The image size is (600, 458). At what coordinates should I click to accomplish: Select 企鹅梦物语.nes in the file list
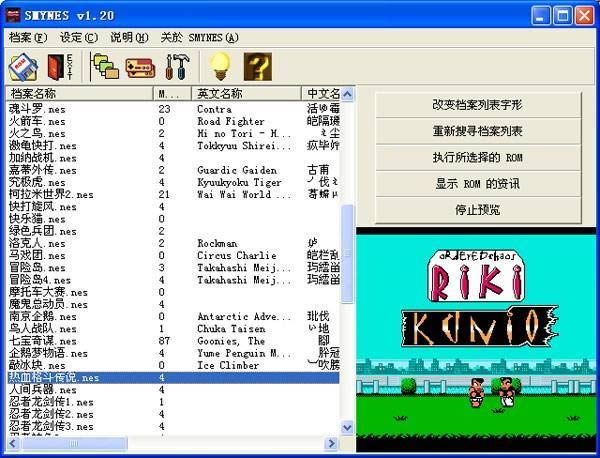pyautogui.click(x=48, y=353)
